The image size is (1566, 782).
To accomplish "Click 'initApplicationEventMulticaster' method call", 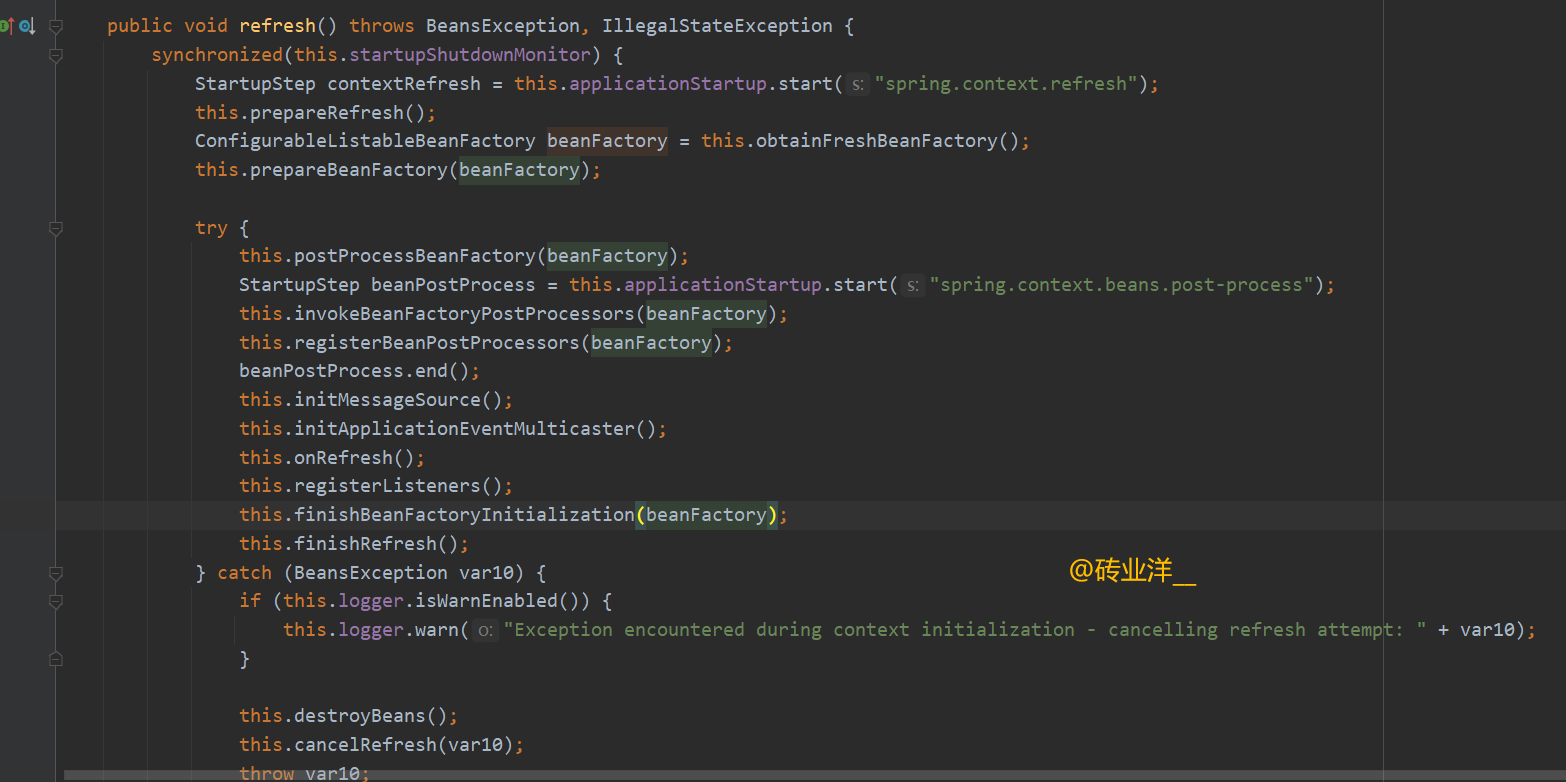I will pos(464,429).
